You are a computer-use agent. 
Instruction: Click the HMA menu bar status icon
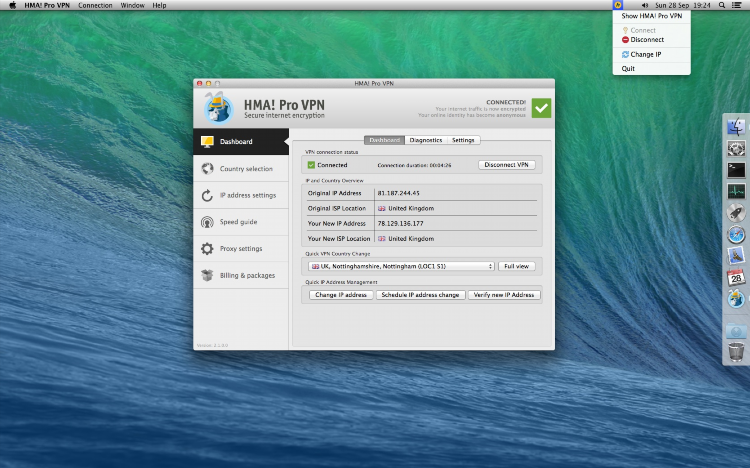click(618, 5)
